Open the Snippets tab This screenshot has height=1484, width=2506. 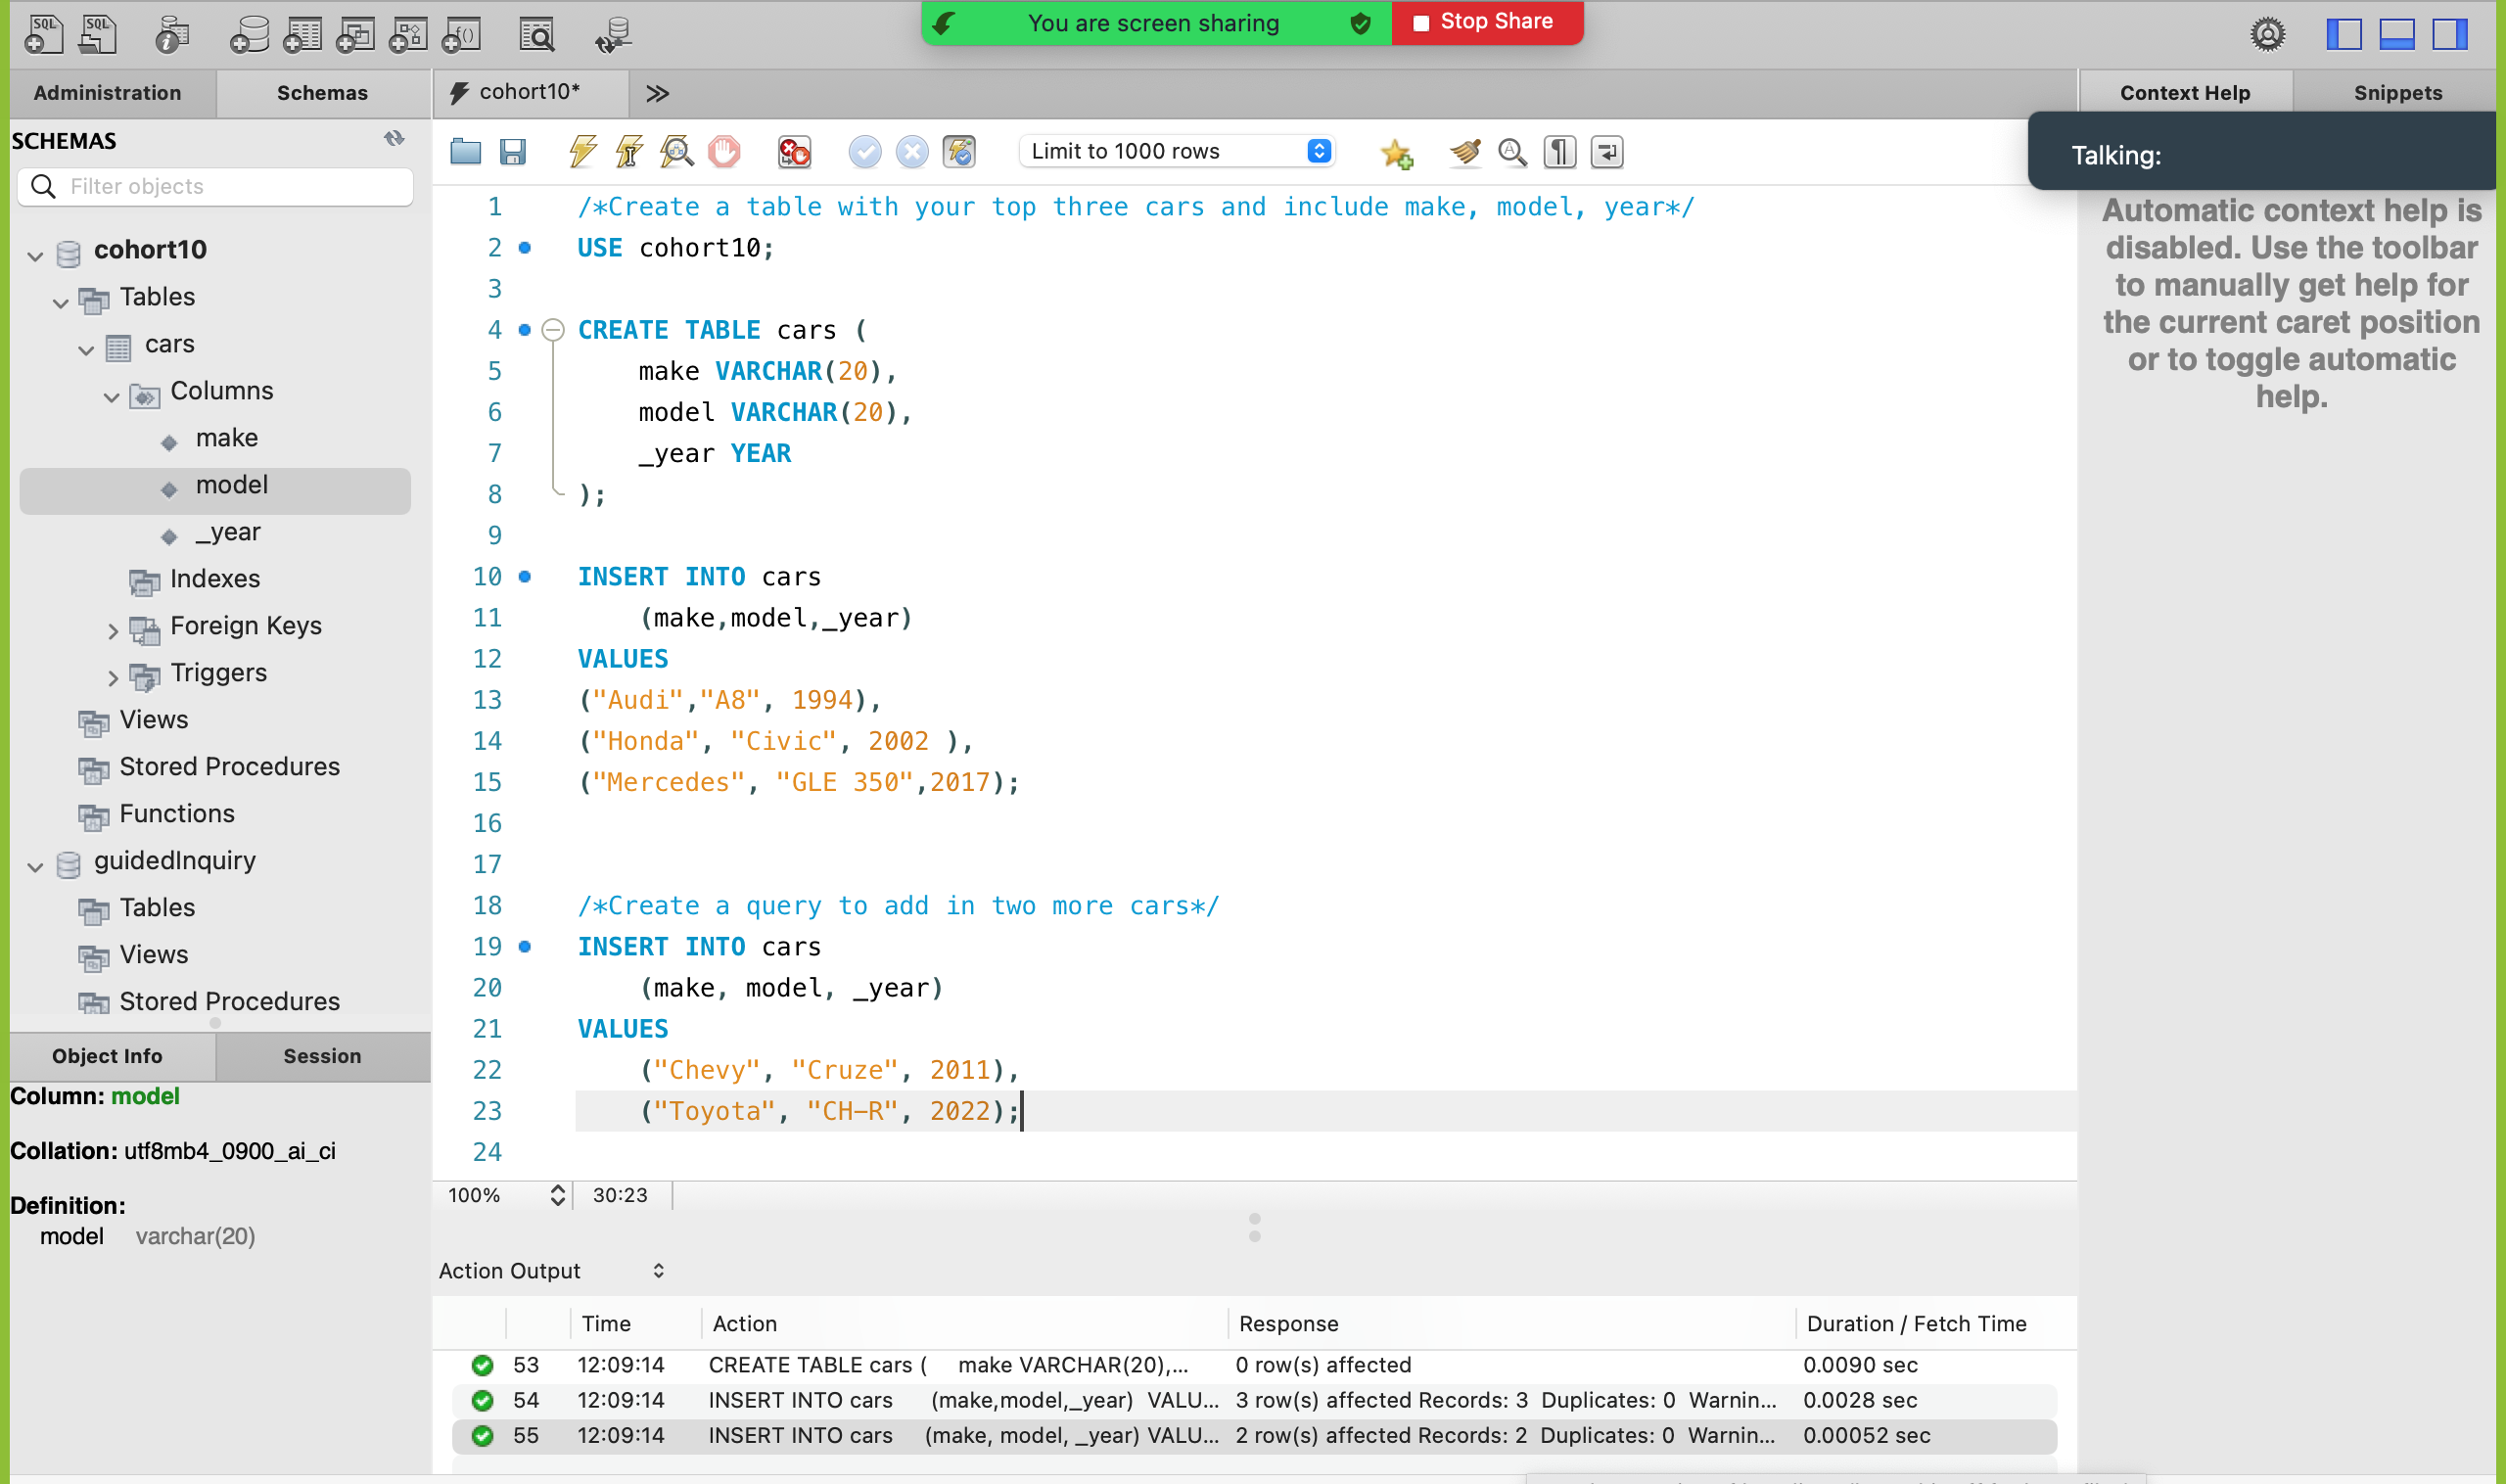click(x=2397, y=93)
